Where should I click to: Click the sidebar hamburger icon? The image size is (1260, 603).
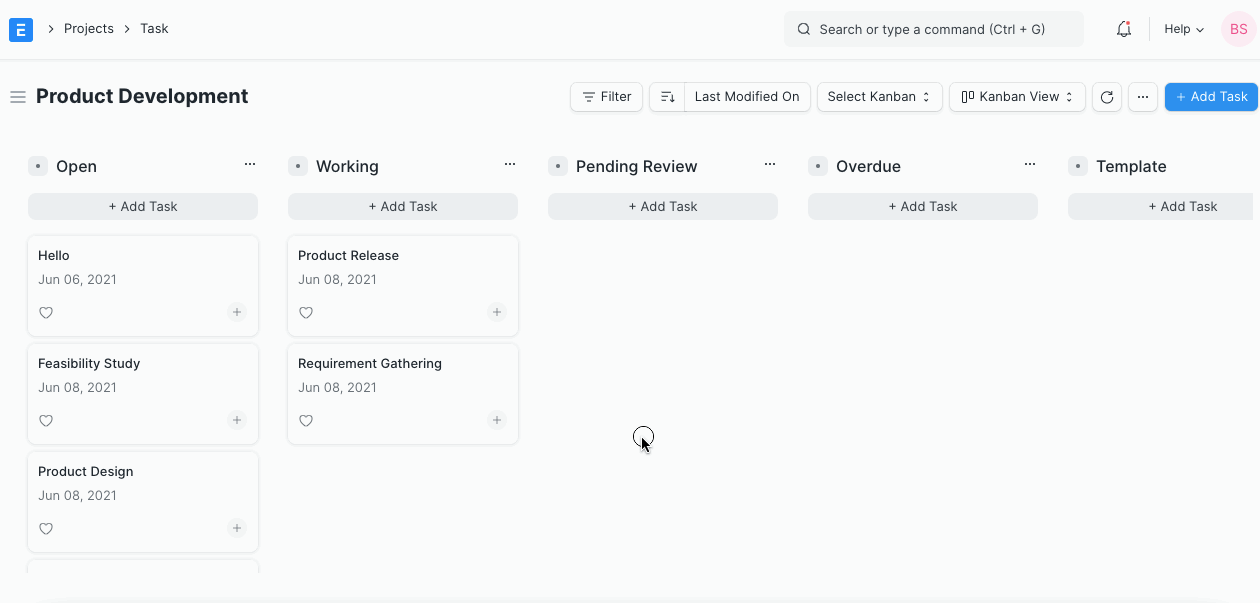[18, 96]
